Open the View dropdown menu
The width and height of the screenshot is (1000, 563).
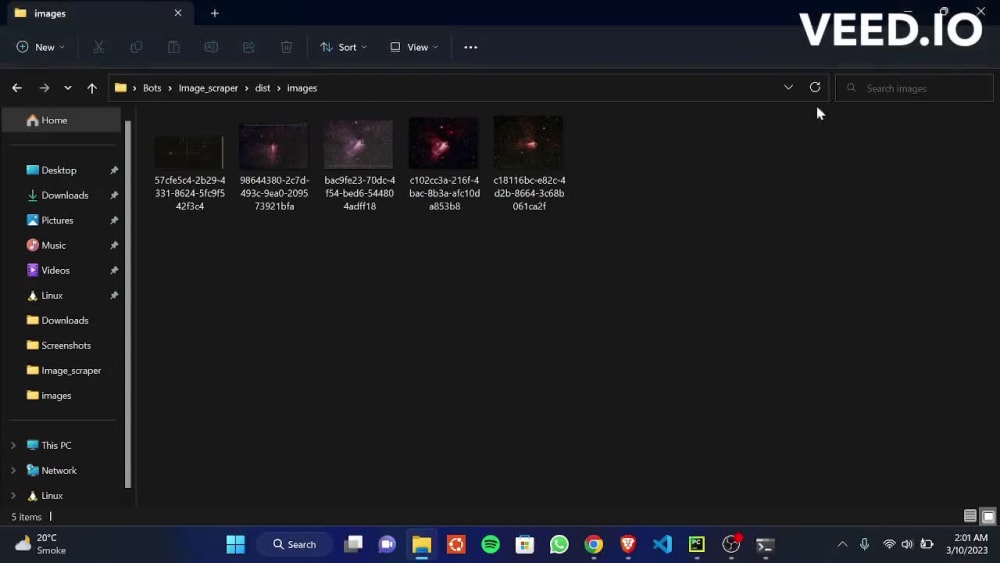pyautogui.click(x=414, y=47)
